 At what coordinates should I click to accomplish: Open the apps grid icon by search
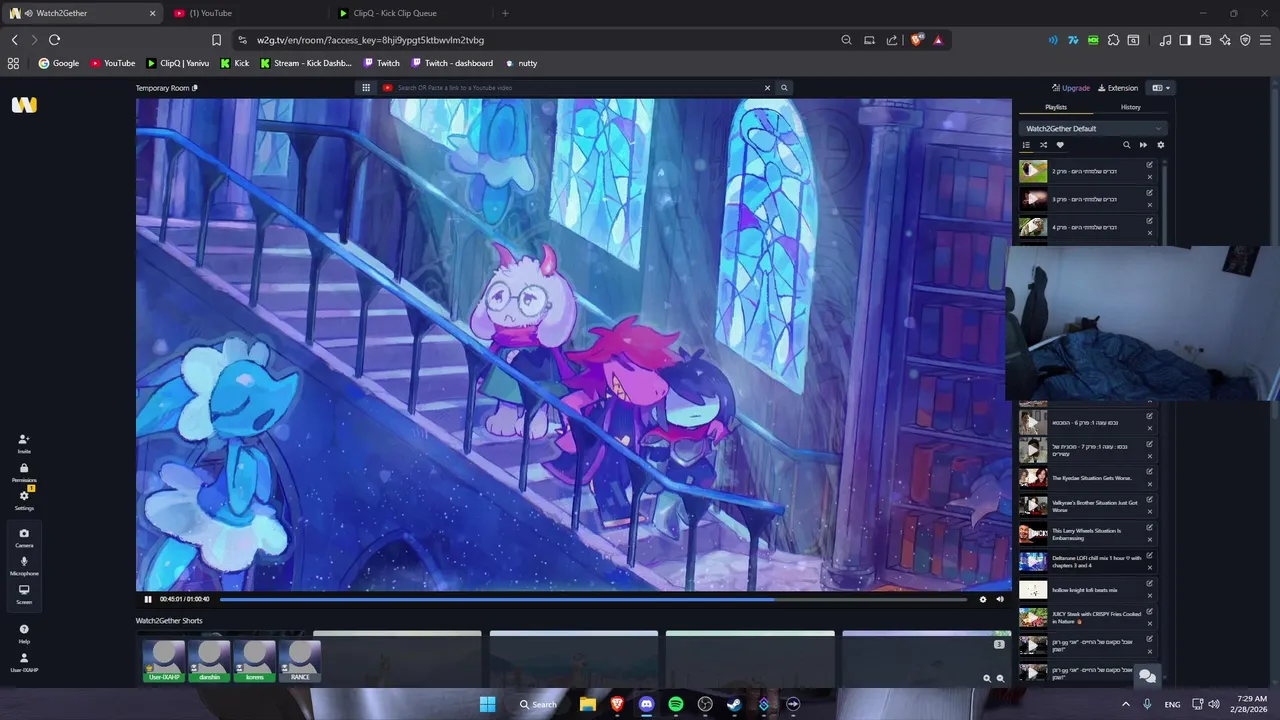[x=366, y=88]
